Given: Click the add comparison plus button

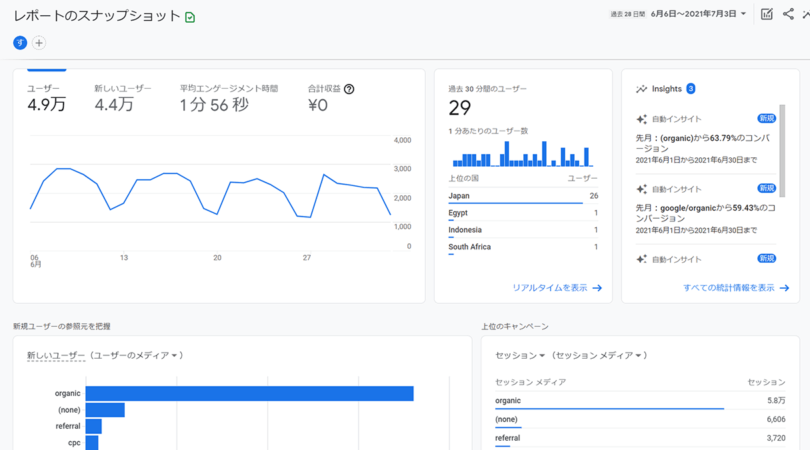Looking at the screenshot, I should point(39,43).
